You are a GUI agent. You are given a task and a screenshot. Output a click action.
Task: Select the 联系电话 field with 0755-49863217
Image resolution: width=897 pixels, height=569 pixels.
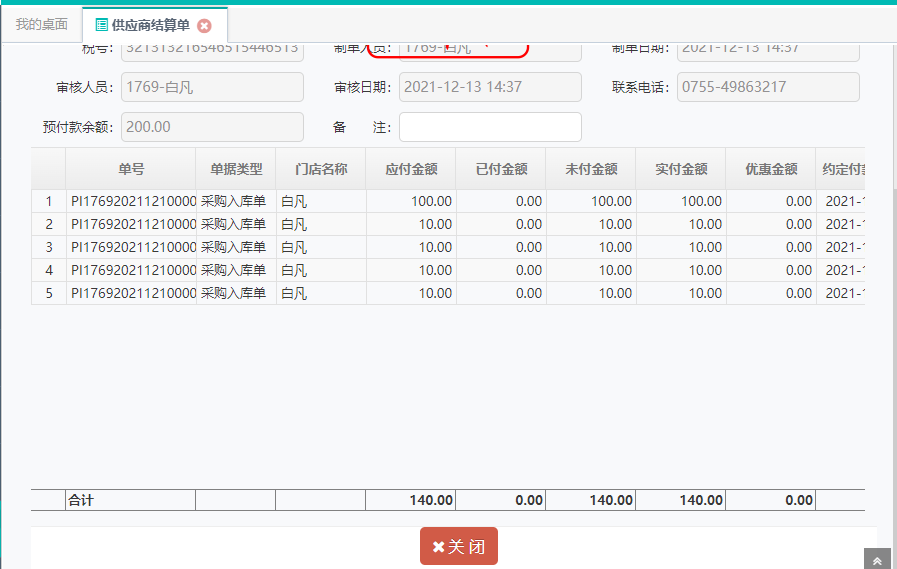click(x=768, y=87)
